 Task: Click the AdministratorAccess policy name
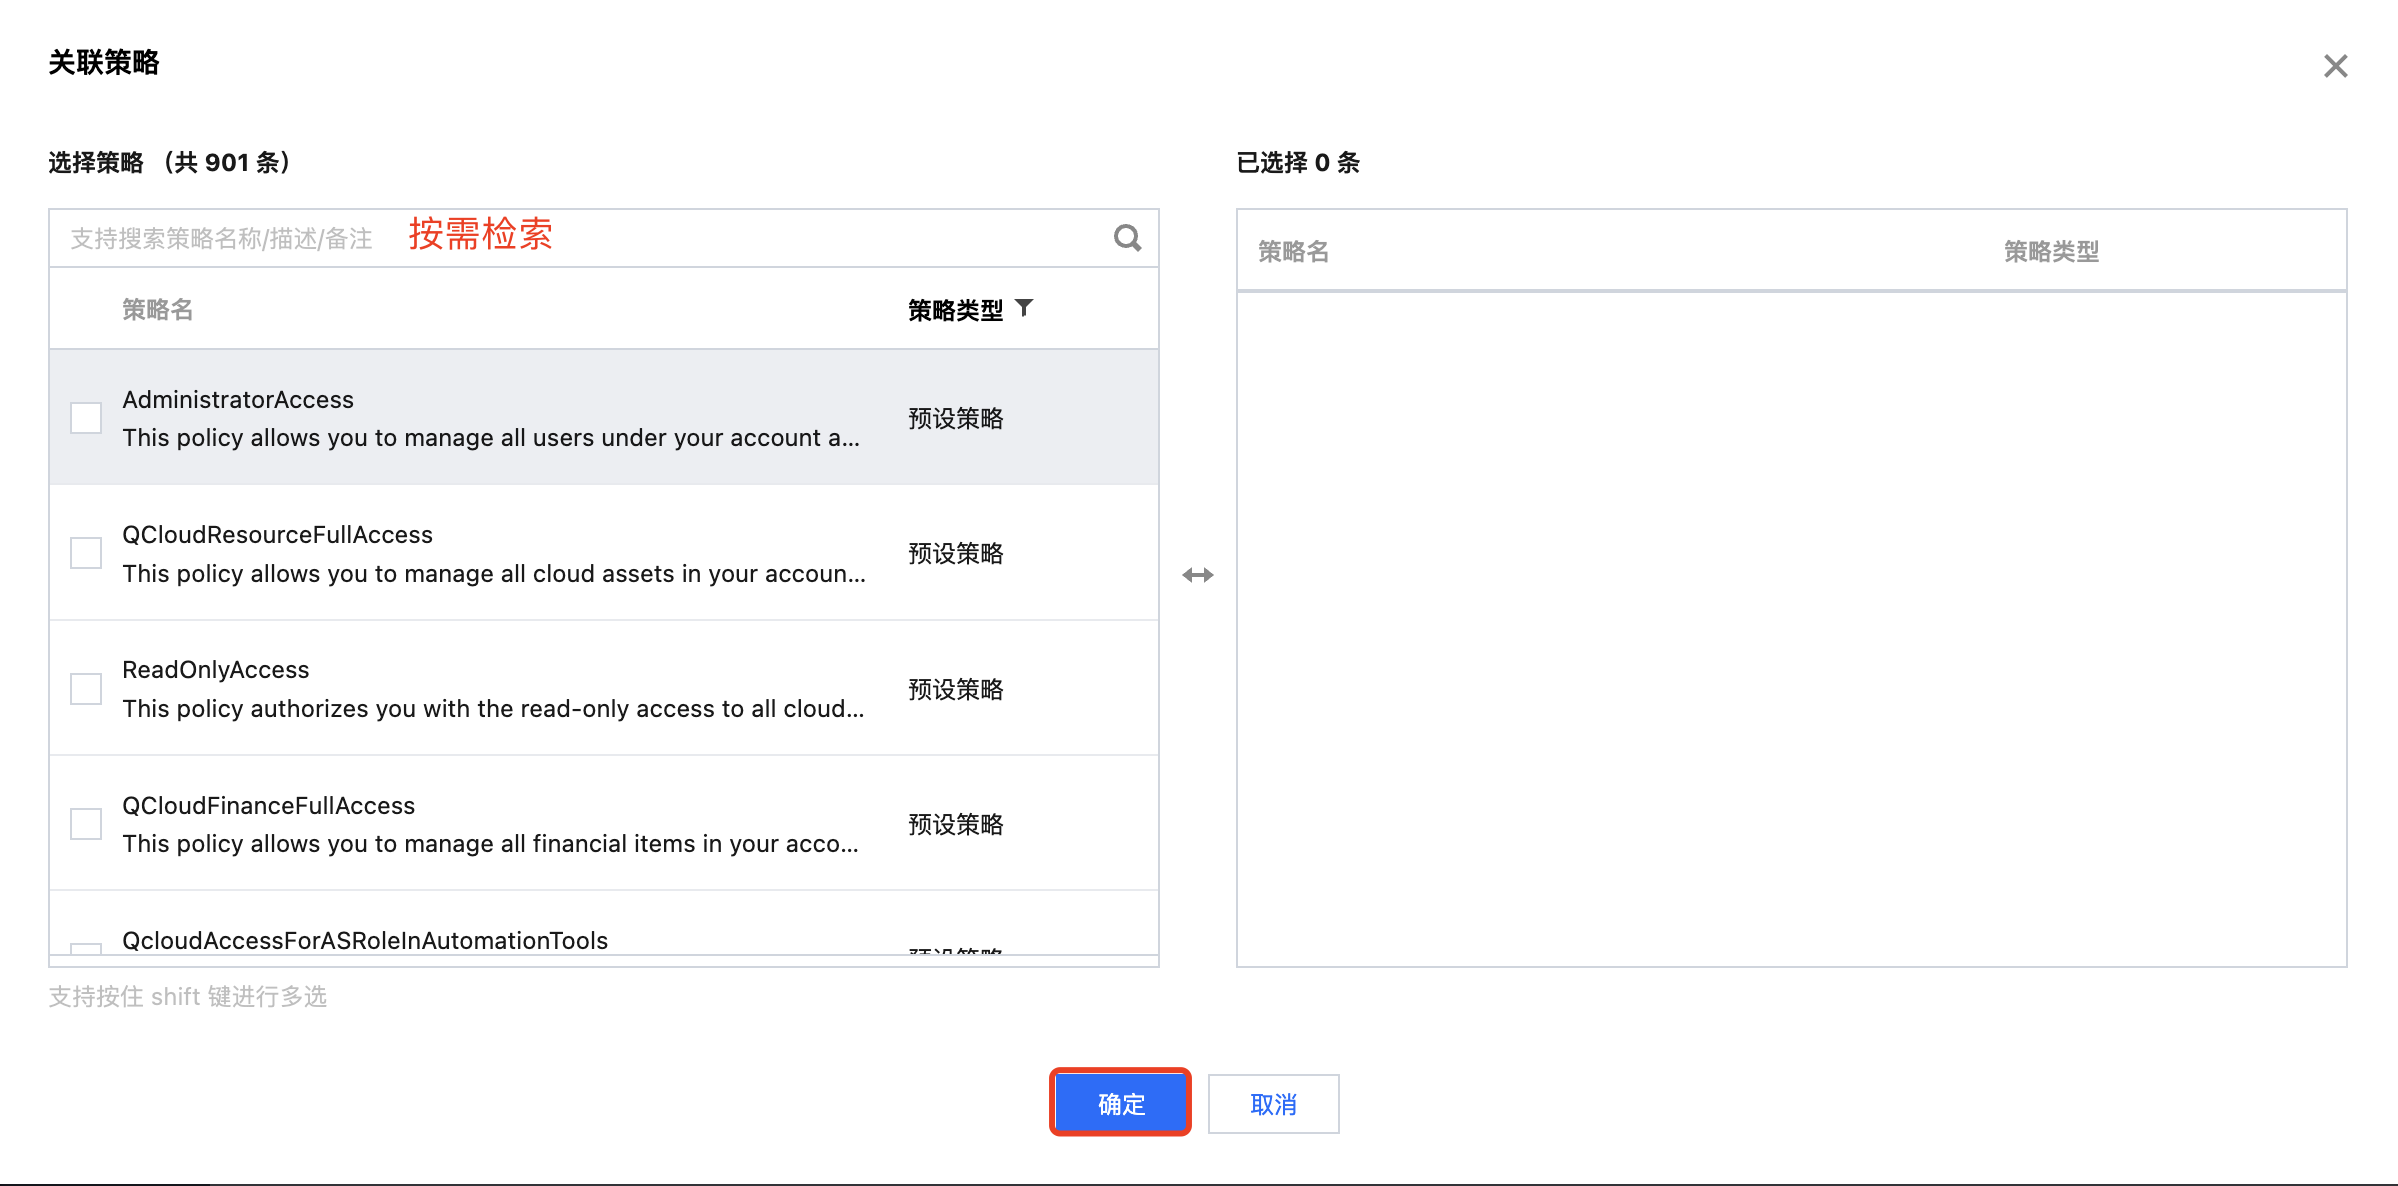pyautogui.click(x=238, y=400)
